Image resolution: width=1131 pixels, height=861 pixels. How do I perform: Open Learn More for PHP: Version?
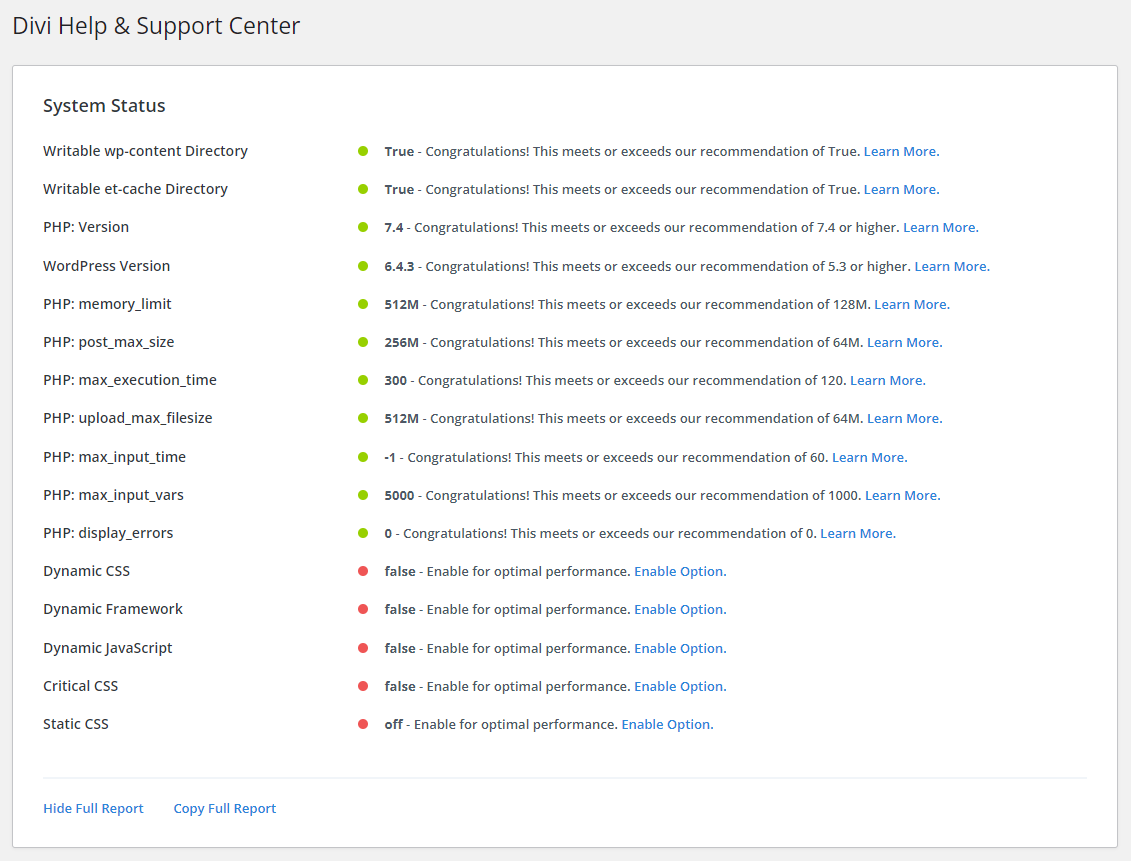941,228
